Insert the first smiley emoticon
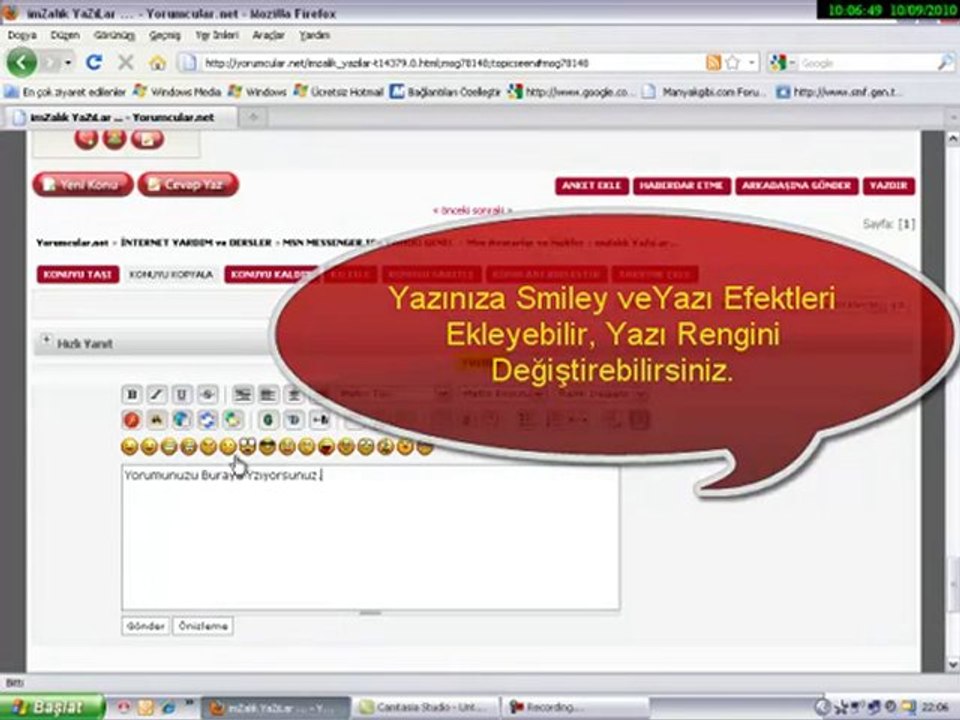960x720 pixels. (x=129, y=447)
